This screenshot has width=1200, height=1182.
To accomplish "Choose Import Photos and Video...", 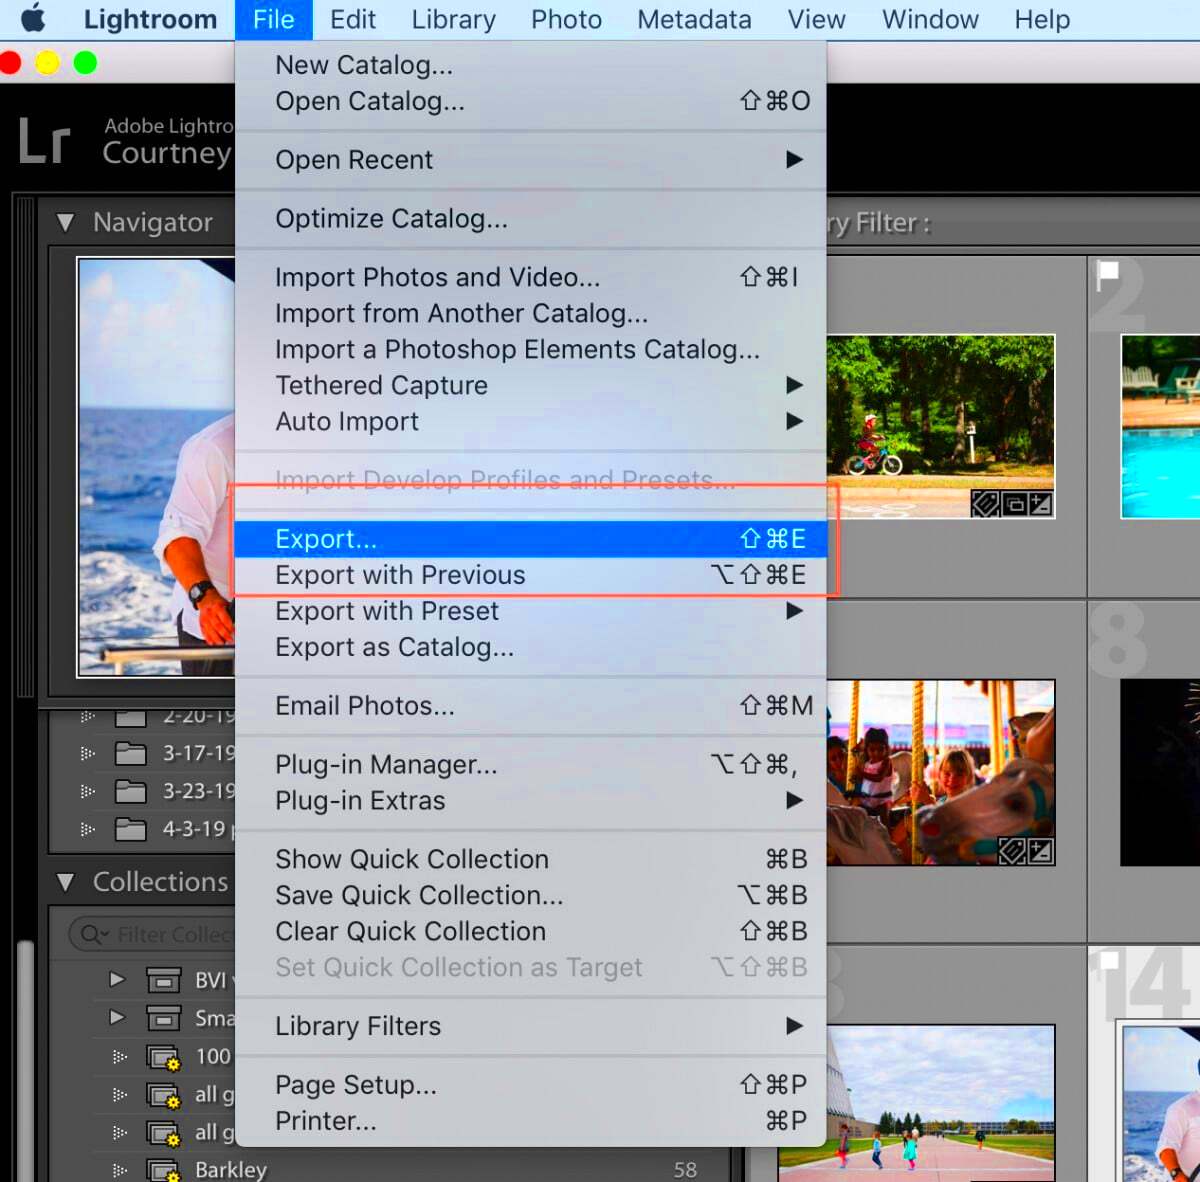I will point(531,277).
